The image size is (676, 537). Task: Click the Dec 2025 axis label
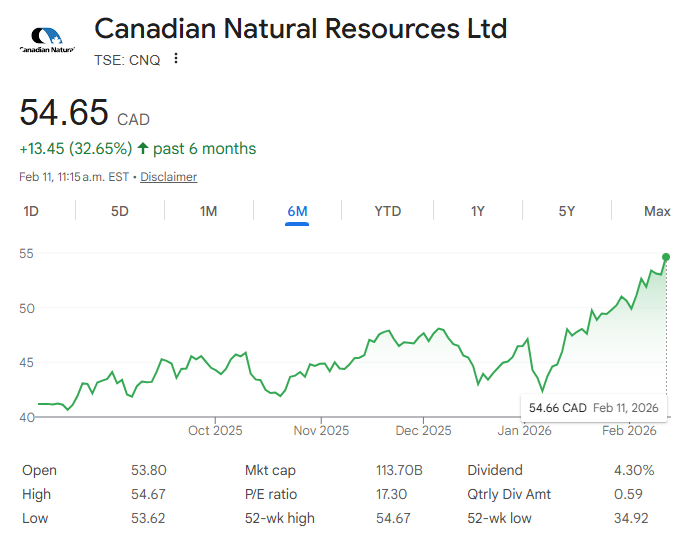[x=423, y=431]
